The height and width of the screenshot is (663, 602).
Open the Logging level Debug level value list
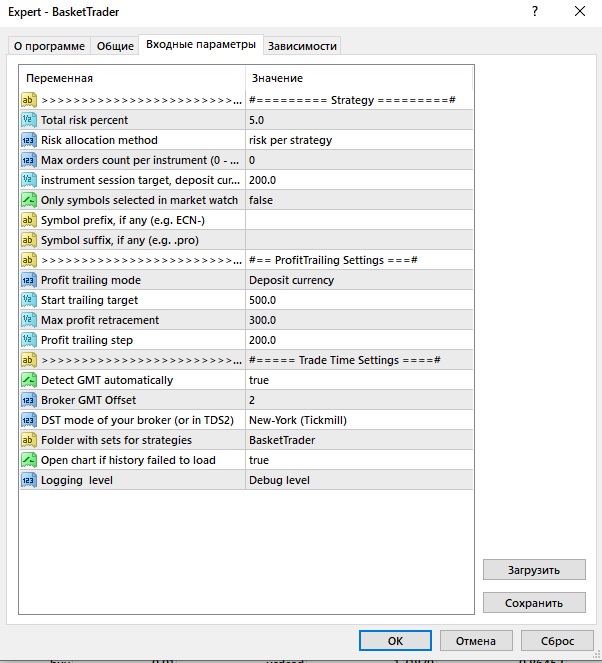tap(359, 480)
